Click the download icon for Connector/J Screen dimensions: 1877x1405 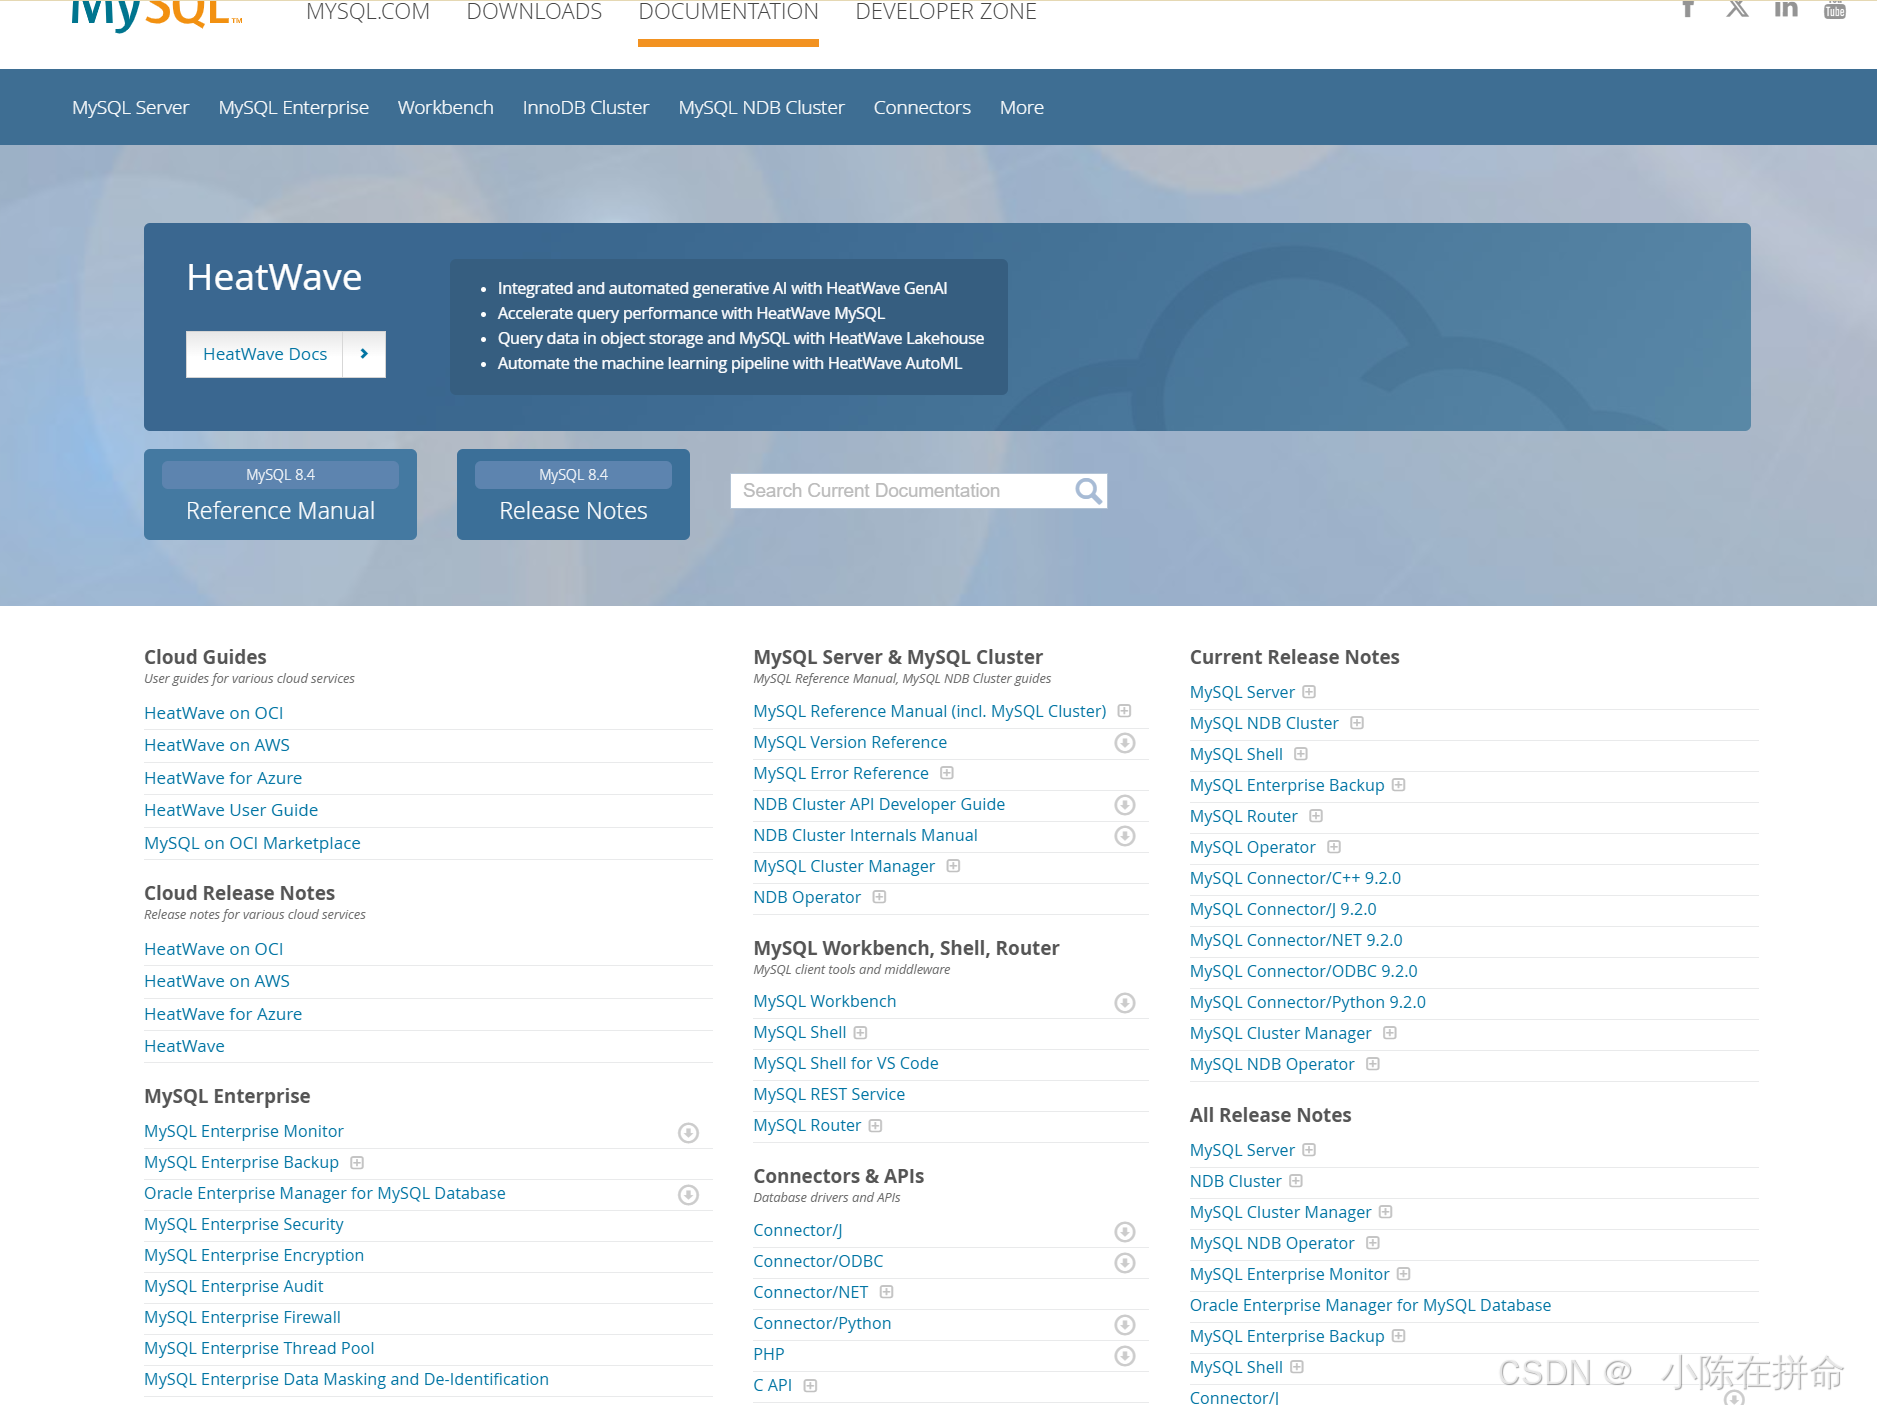[1125, 1232]
